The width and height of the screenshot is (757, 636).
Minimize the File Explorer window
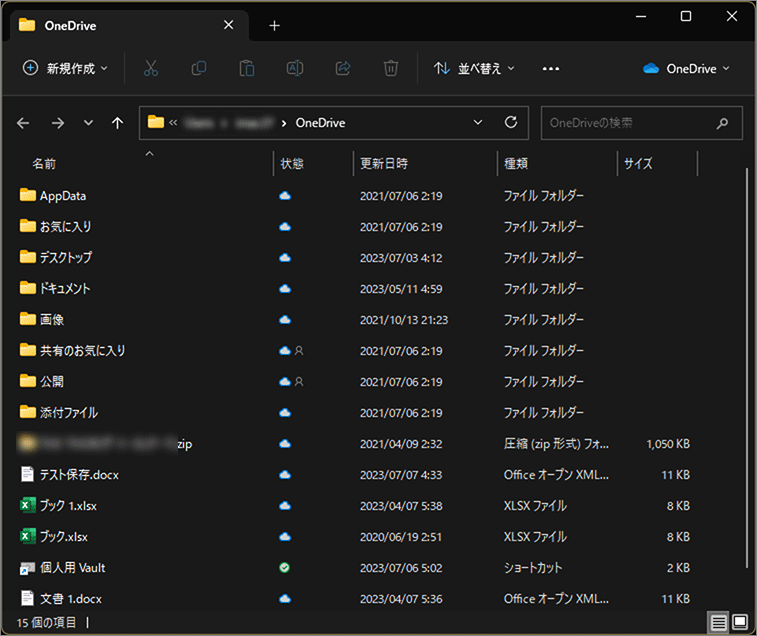coord(641,16)
